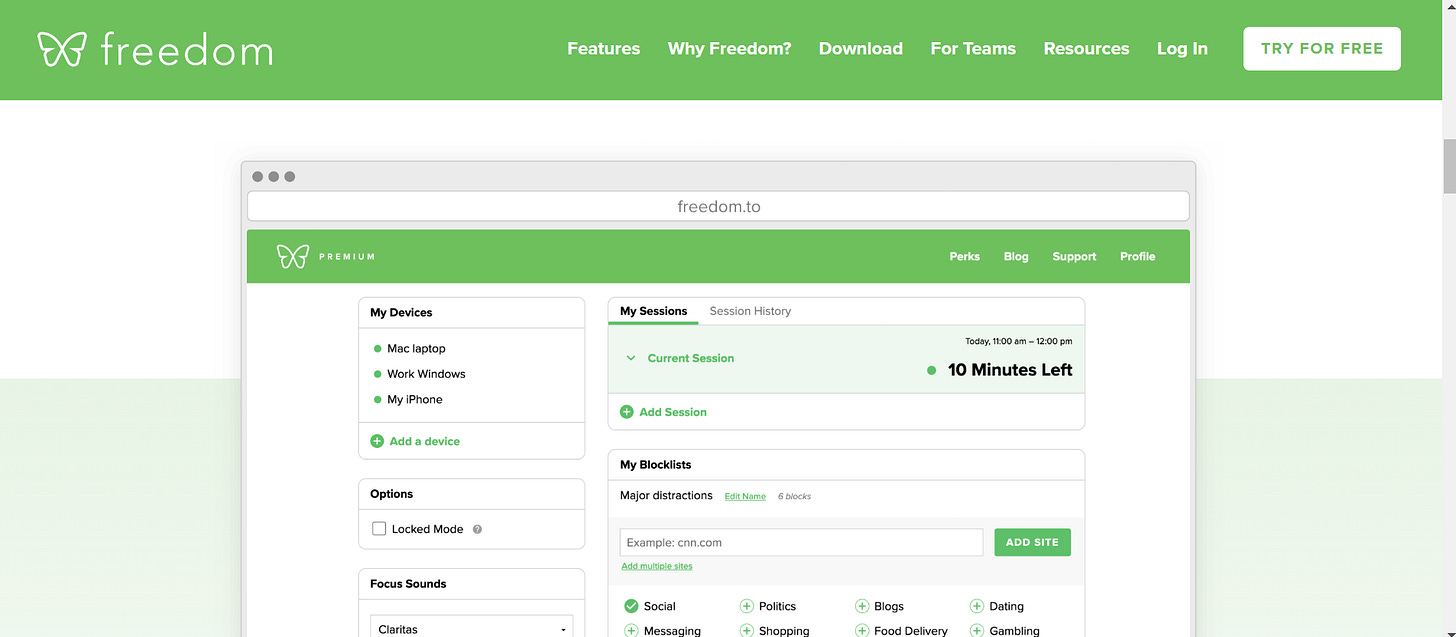Screen dimensions: 1456x637
Task: Enable Locked Mode checkbox
Action: [379, 529]
